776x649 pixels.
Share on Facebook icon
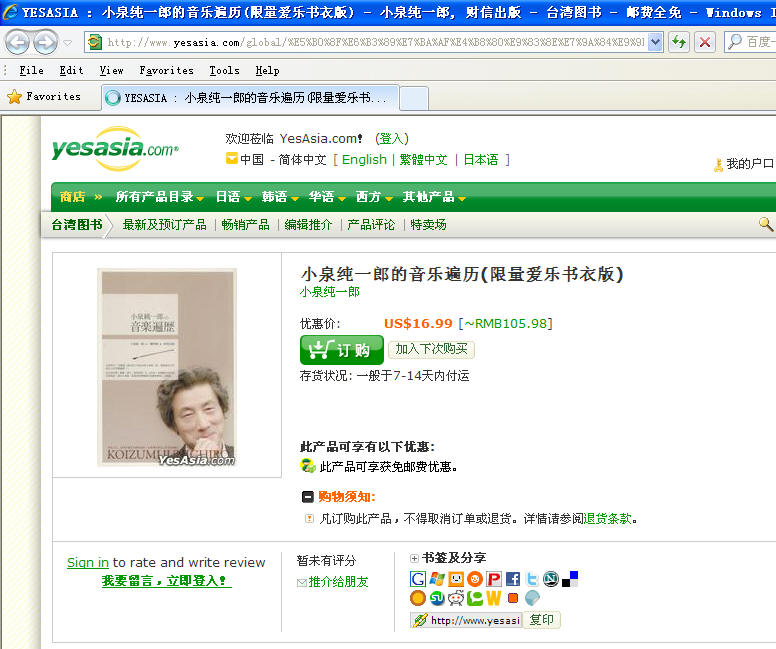pos(513,579)
